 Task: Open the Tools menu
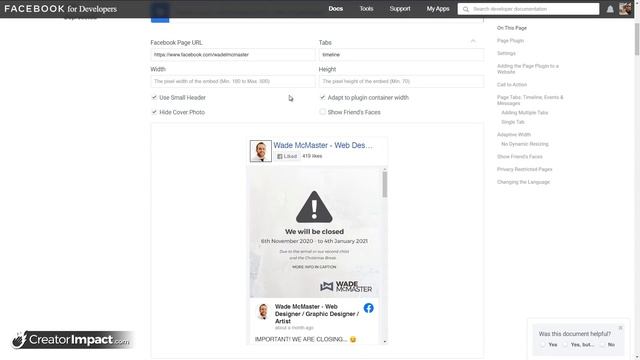[x=366, y=9]
